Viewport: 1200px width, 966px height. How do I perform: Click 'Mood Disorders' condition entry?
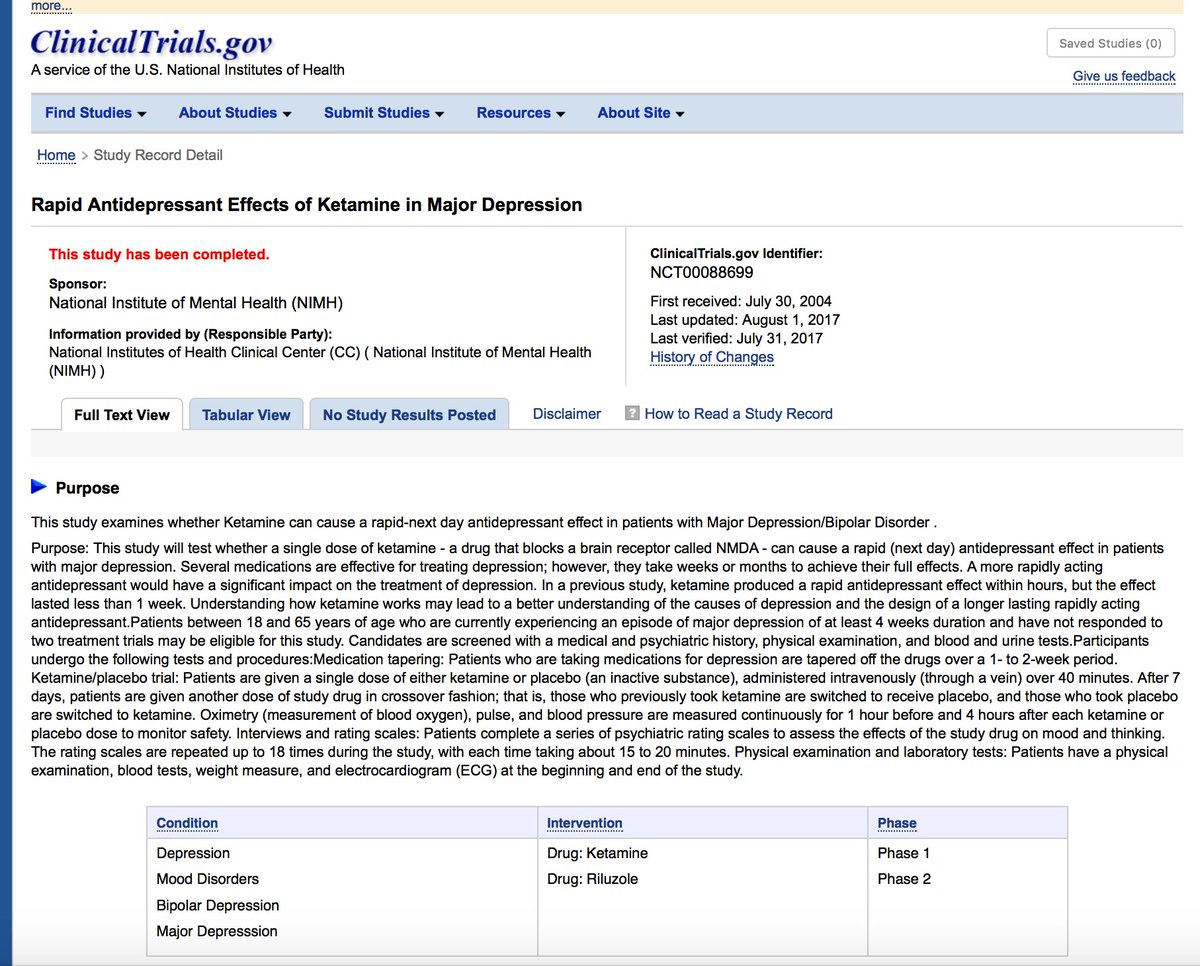207,879
